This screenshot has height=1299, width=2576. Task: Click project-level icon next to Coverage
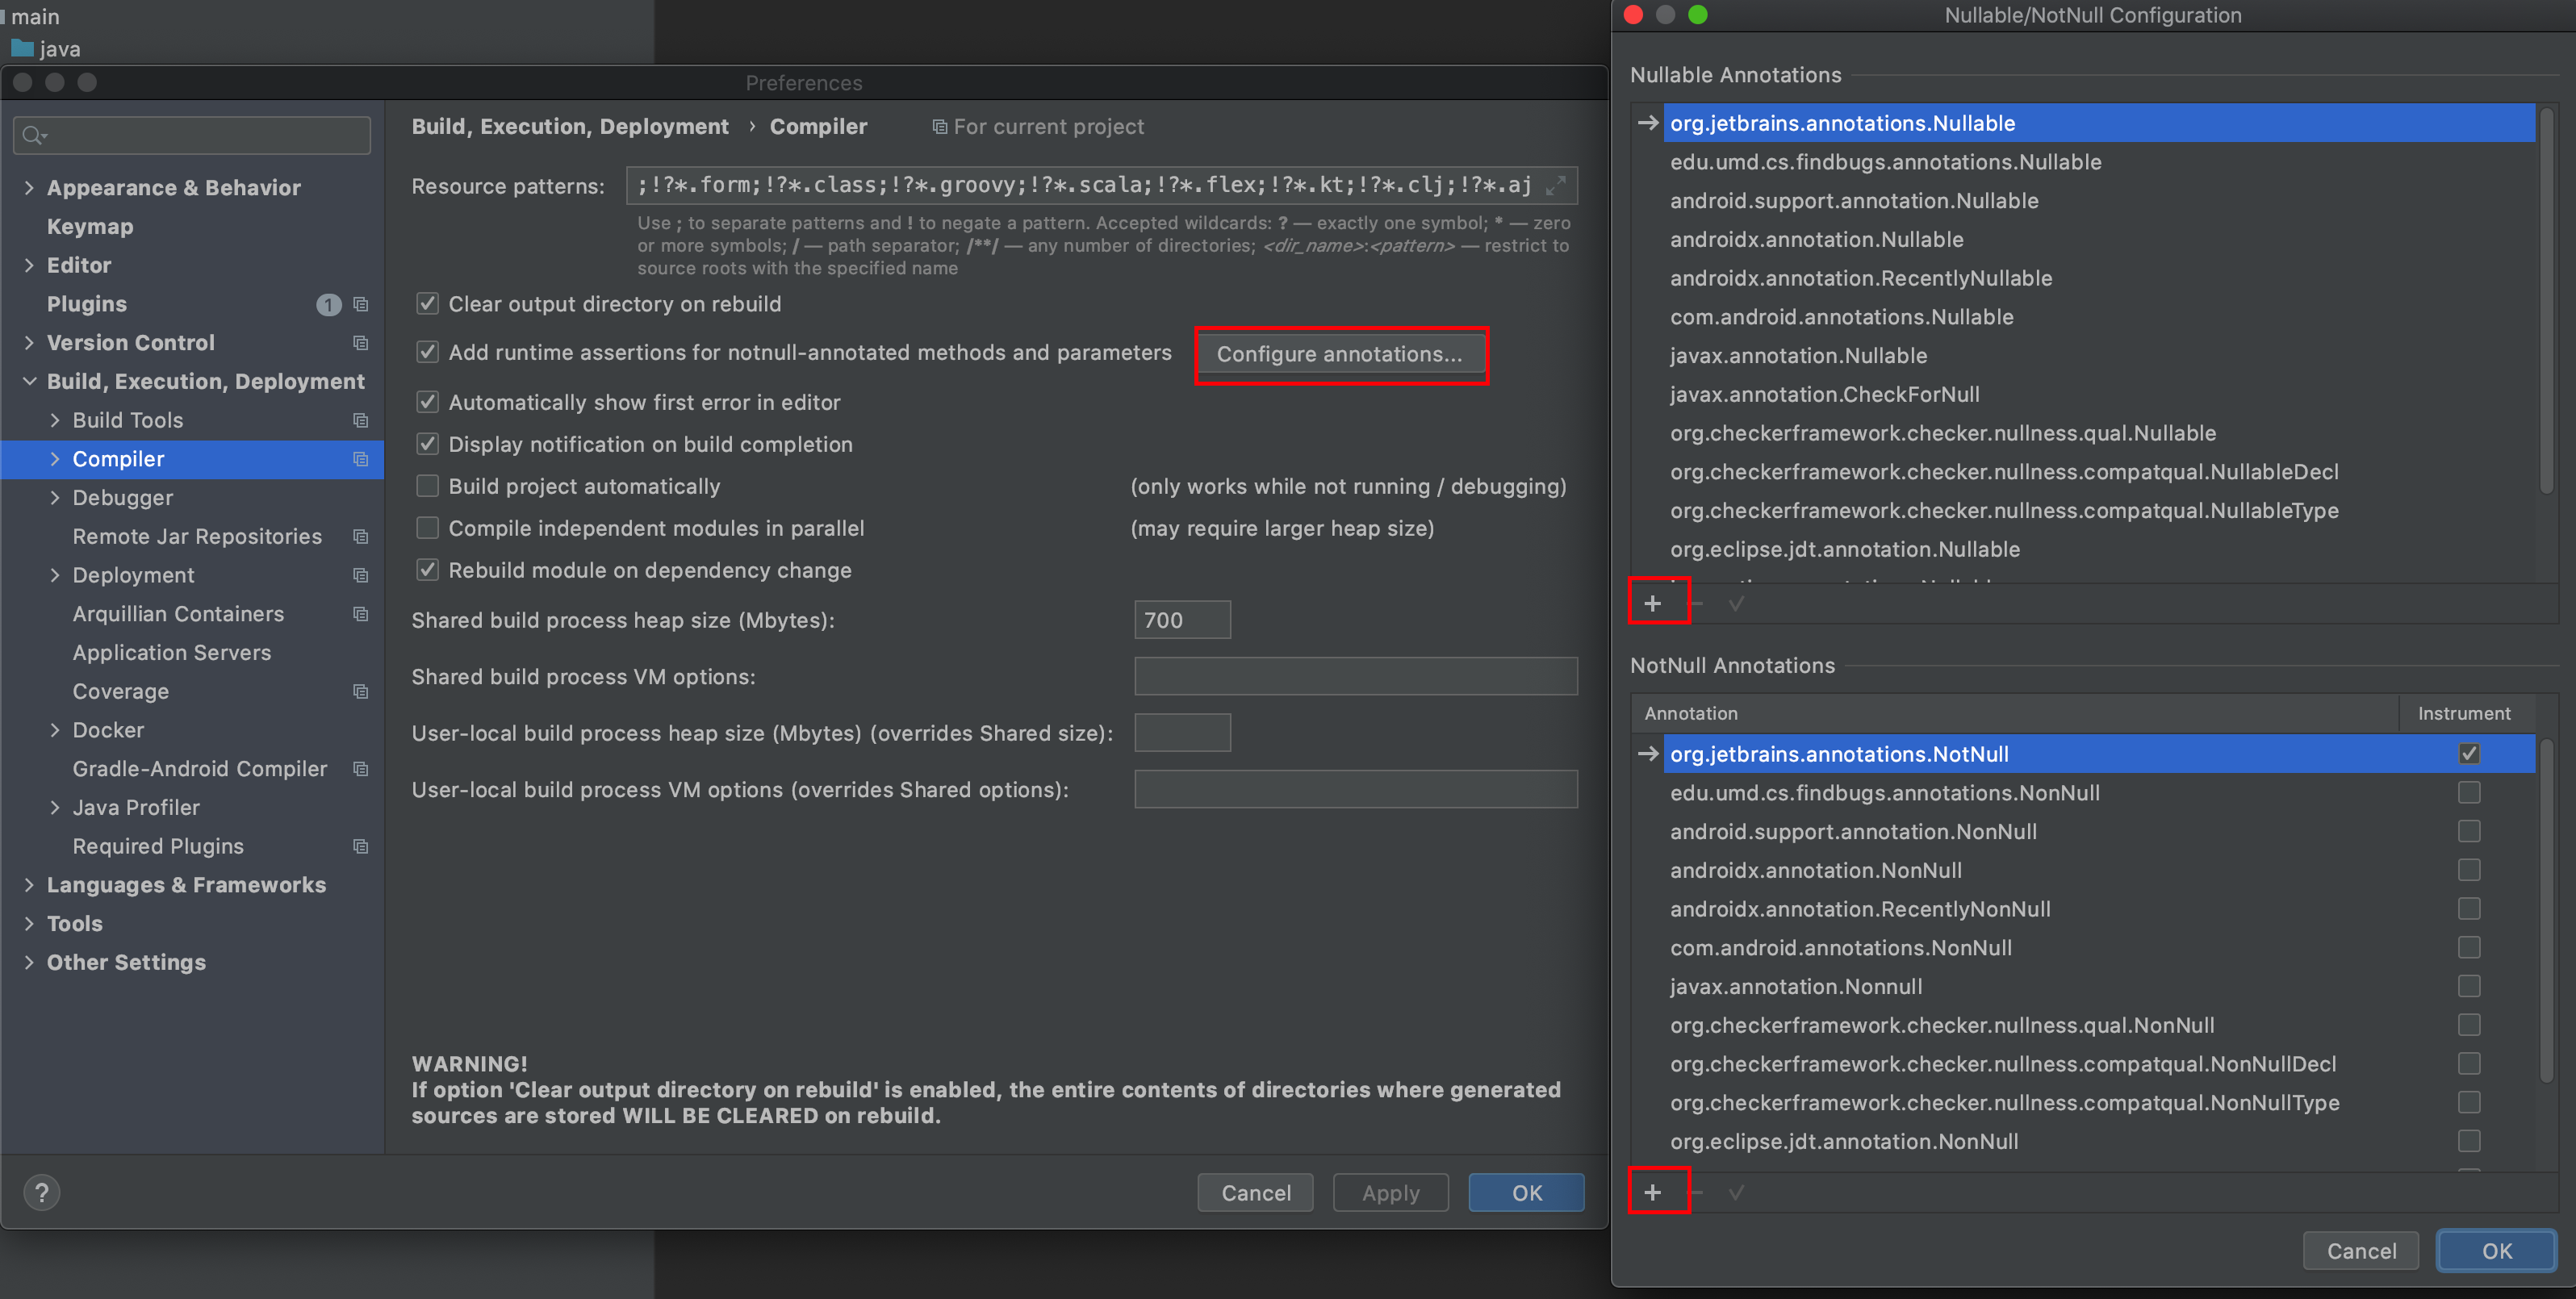[x=361, y=691]
